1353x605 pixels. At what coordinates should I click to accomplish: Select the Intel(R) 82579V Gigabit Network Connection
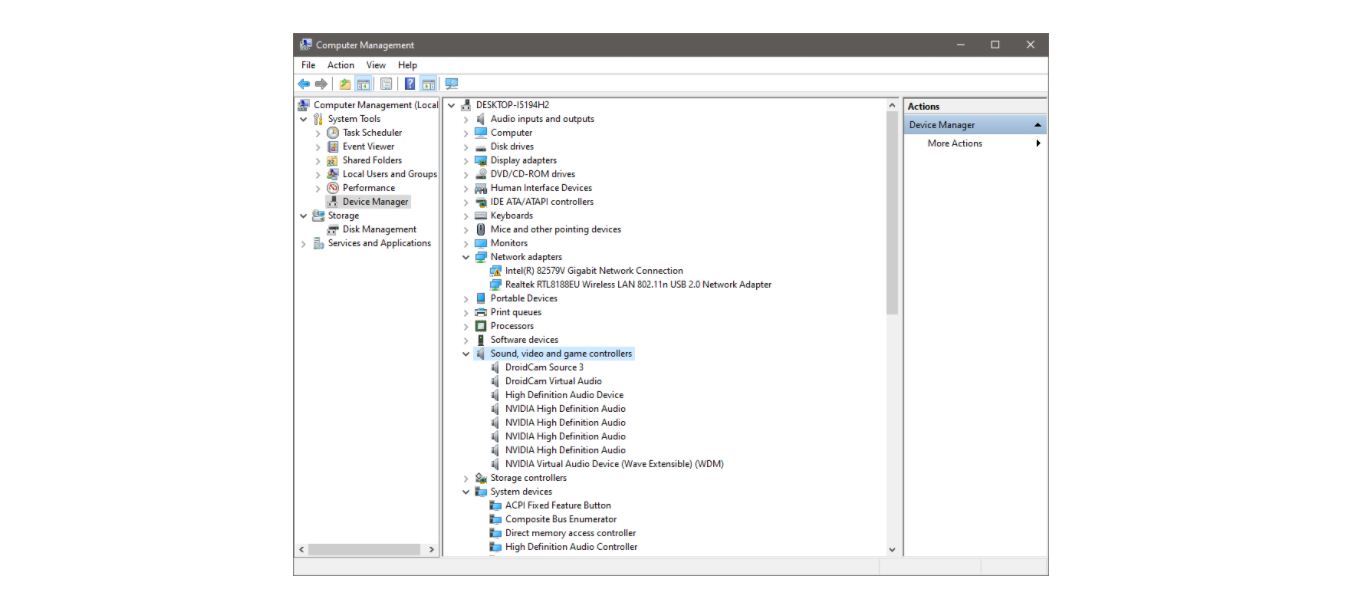coord(590,270)
